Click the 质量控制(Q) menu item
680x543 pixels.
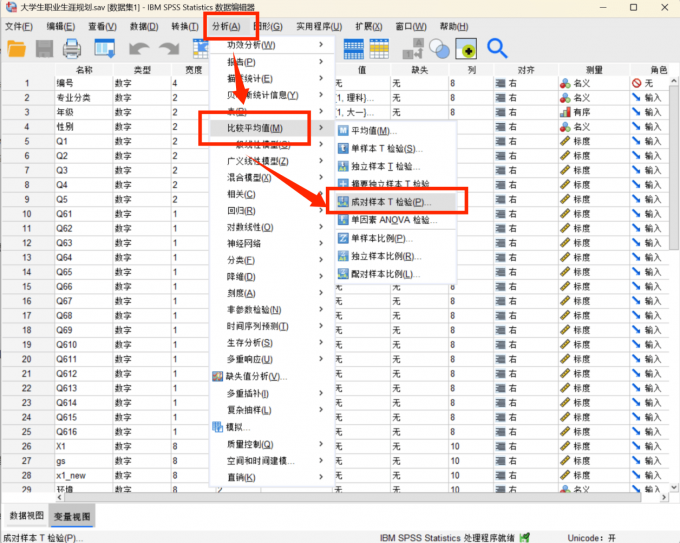(272, 444)
